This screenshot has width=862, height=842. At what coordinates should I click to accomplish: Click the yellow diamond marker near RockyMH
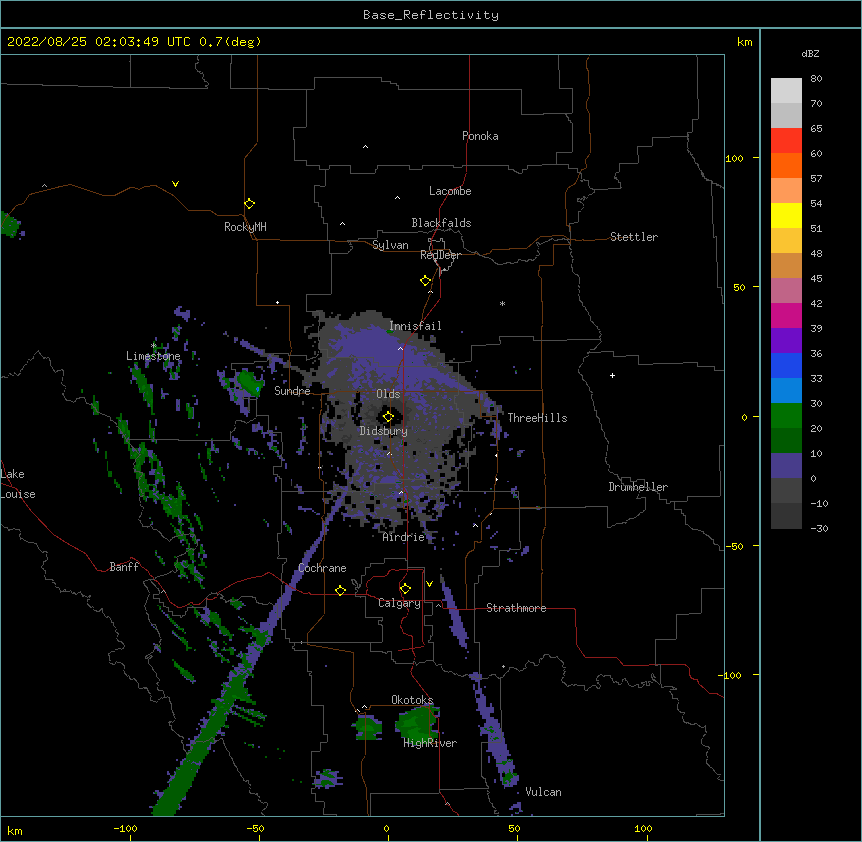coord(249,204)
